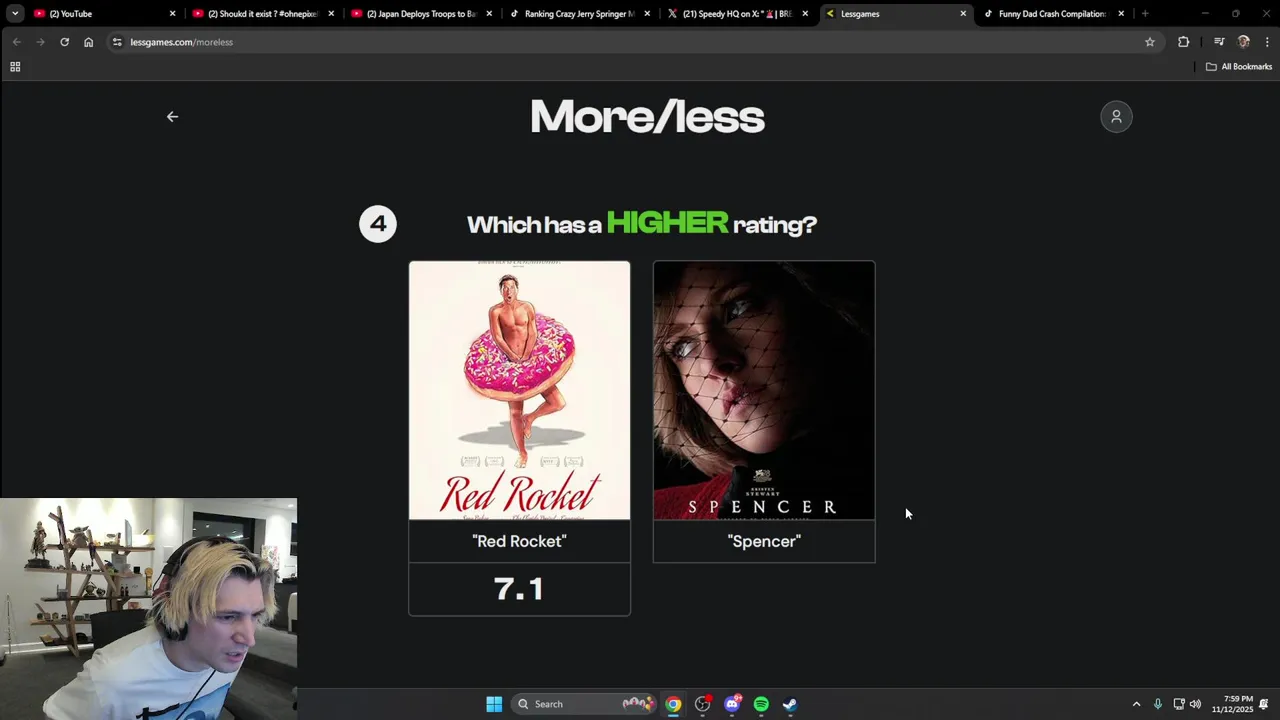1280x720 pixels.
Task: Open the media controls icon in the Chrome toolbar
Action: [1219, 42]
